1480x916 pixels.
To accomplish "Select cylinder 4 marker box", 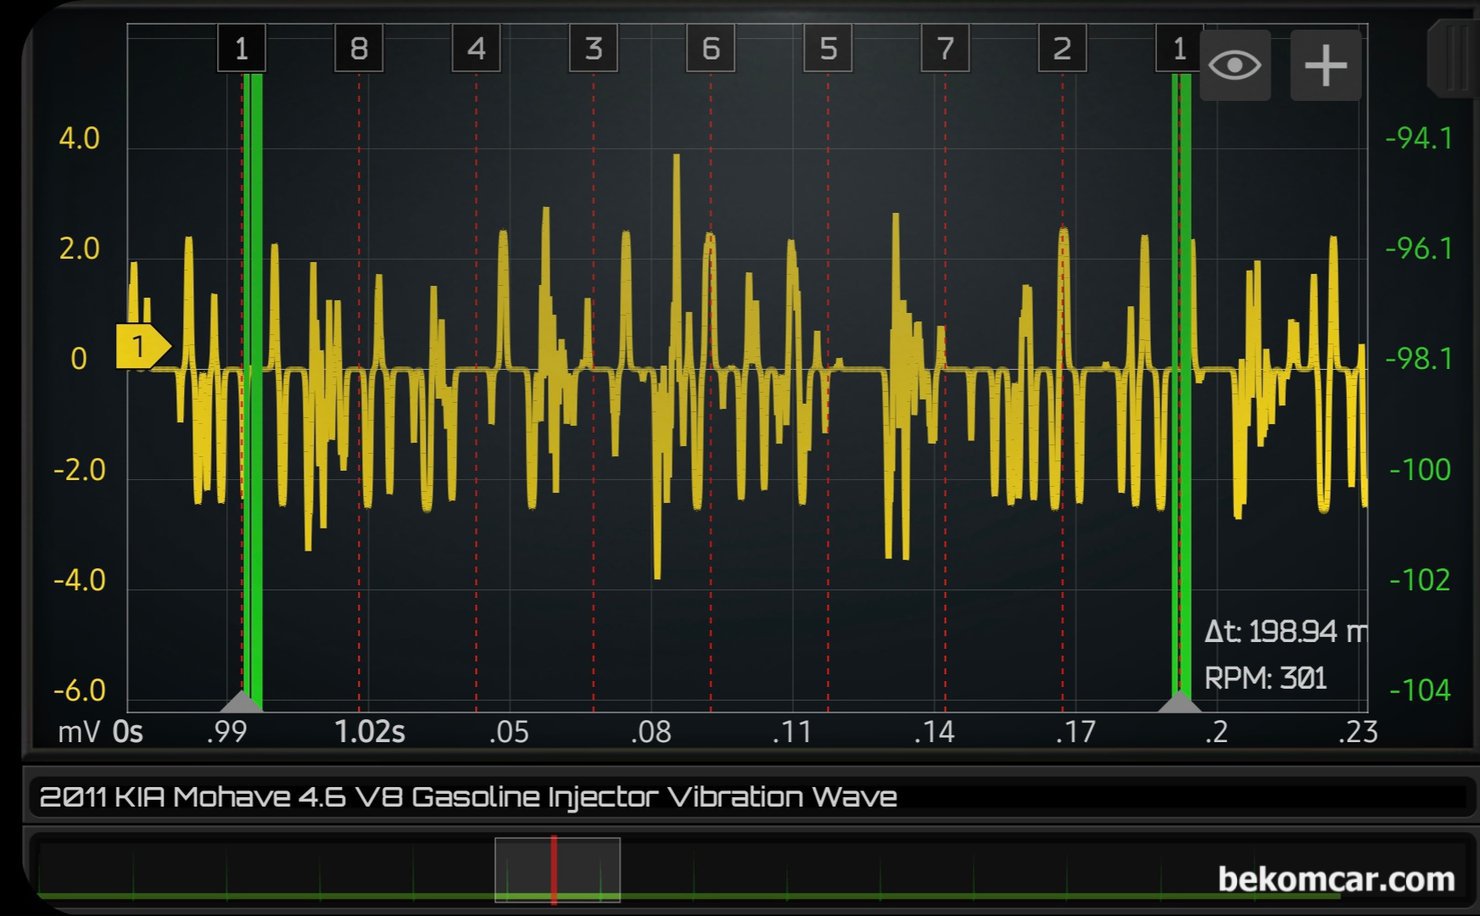I will tap(476, 49).
